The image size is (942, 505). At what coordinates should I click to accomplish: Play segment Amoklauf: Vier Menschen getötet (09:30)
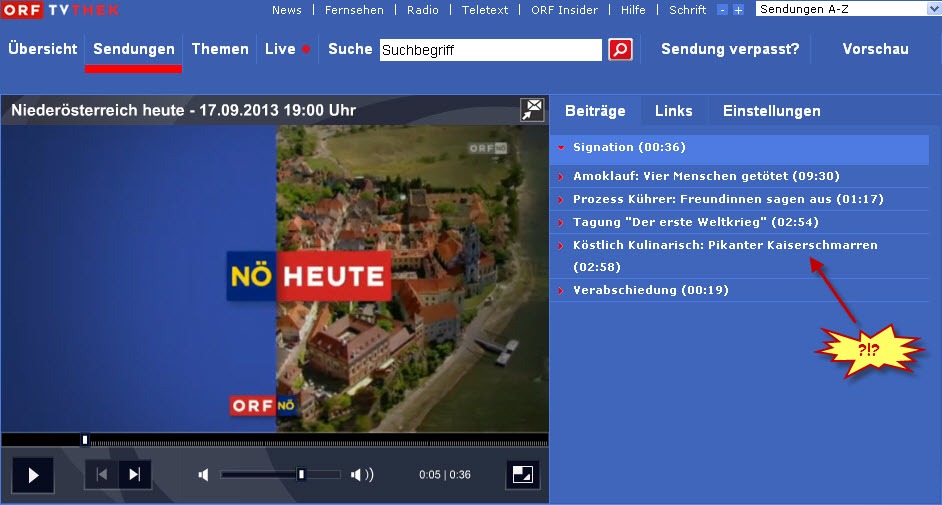(x=706, y=177)
